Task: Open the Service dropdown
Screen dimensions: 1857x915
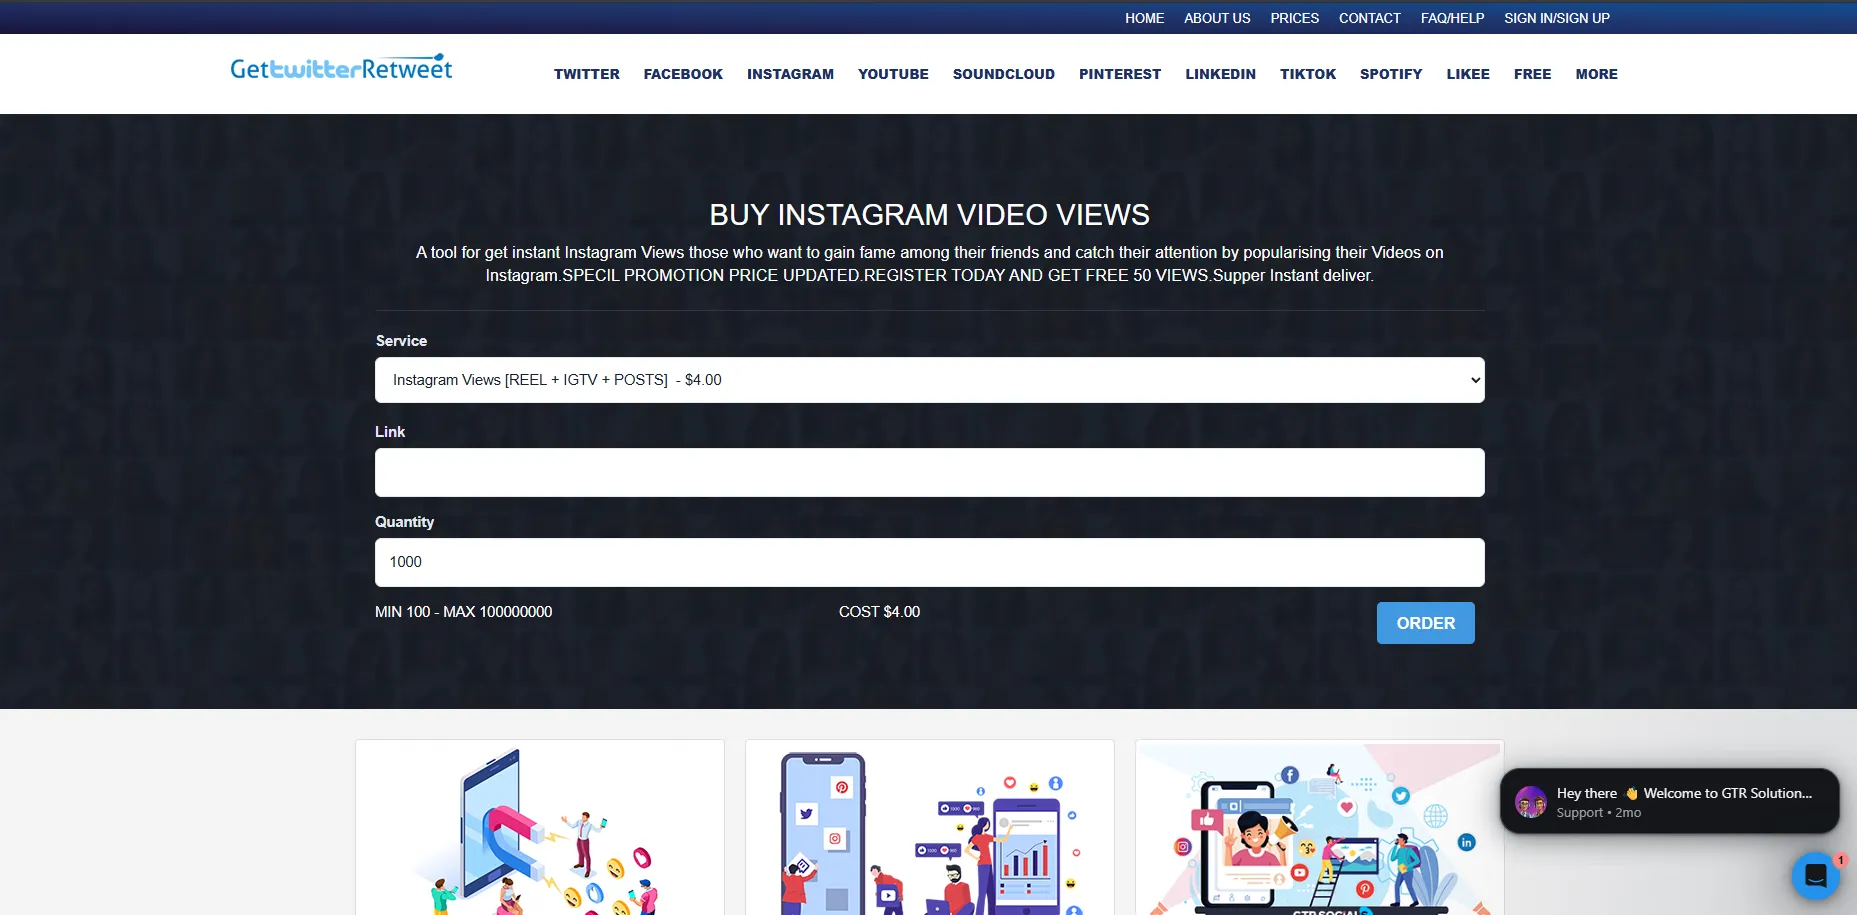Action: (929, 380)
